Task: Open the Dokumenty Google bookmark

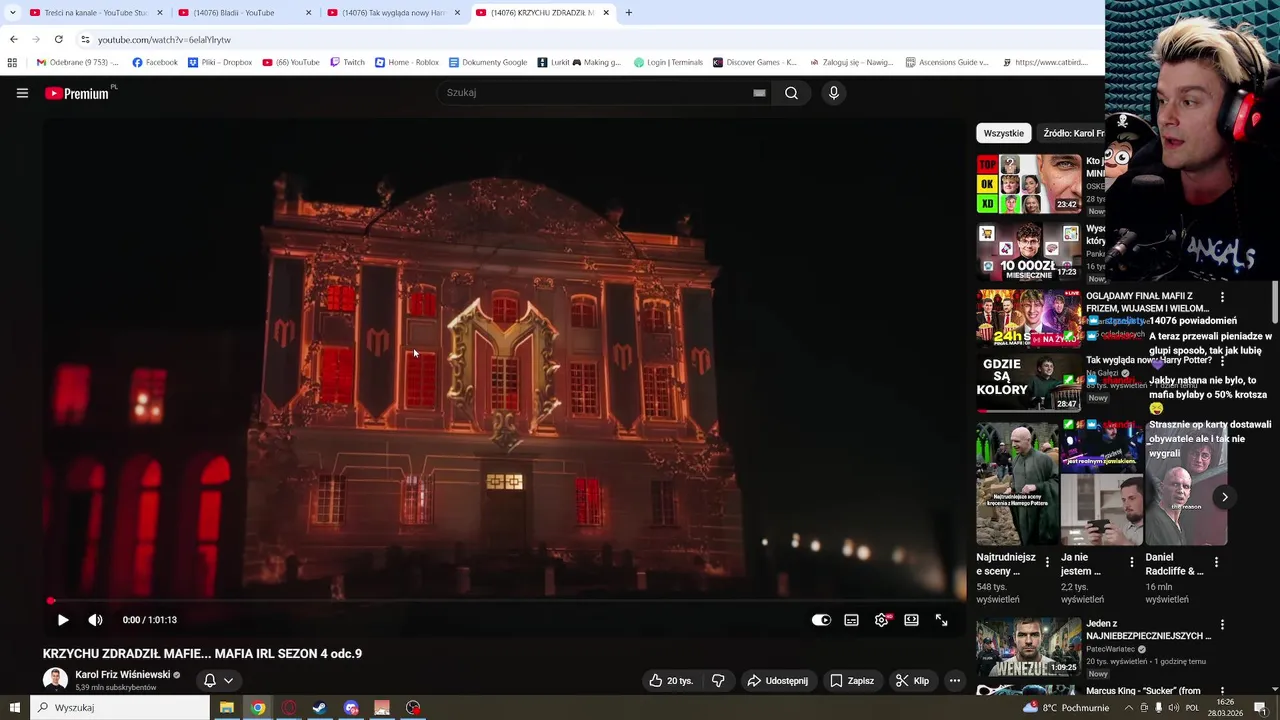Action: click(x=488, y=62)
